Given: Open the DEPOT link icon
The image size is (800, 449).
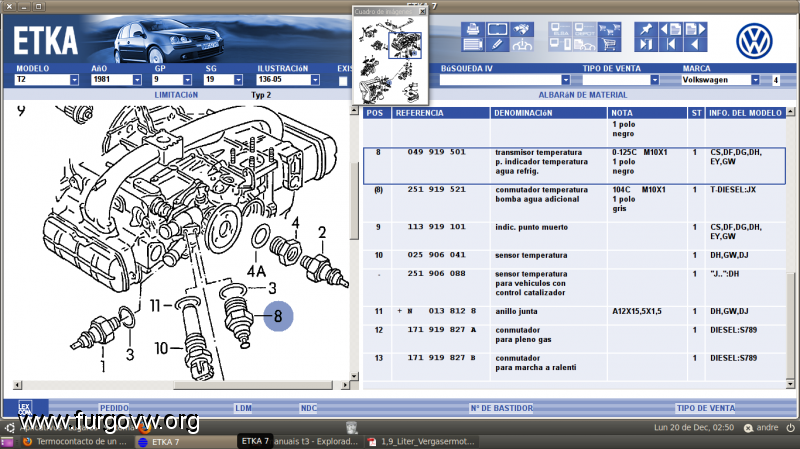Looking at the screenshot, I should [x=585, y=29].
